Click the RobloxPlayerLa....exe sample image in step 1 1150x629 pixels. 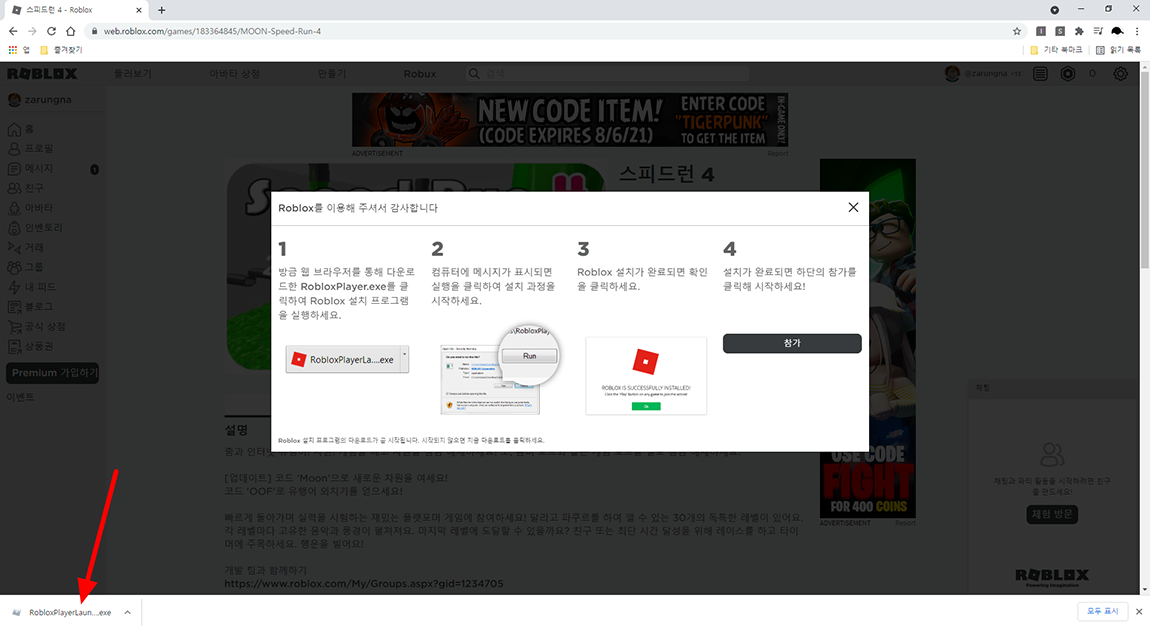[347, 359]
